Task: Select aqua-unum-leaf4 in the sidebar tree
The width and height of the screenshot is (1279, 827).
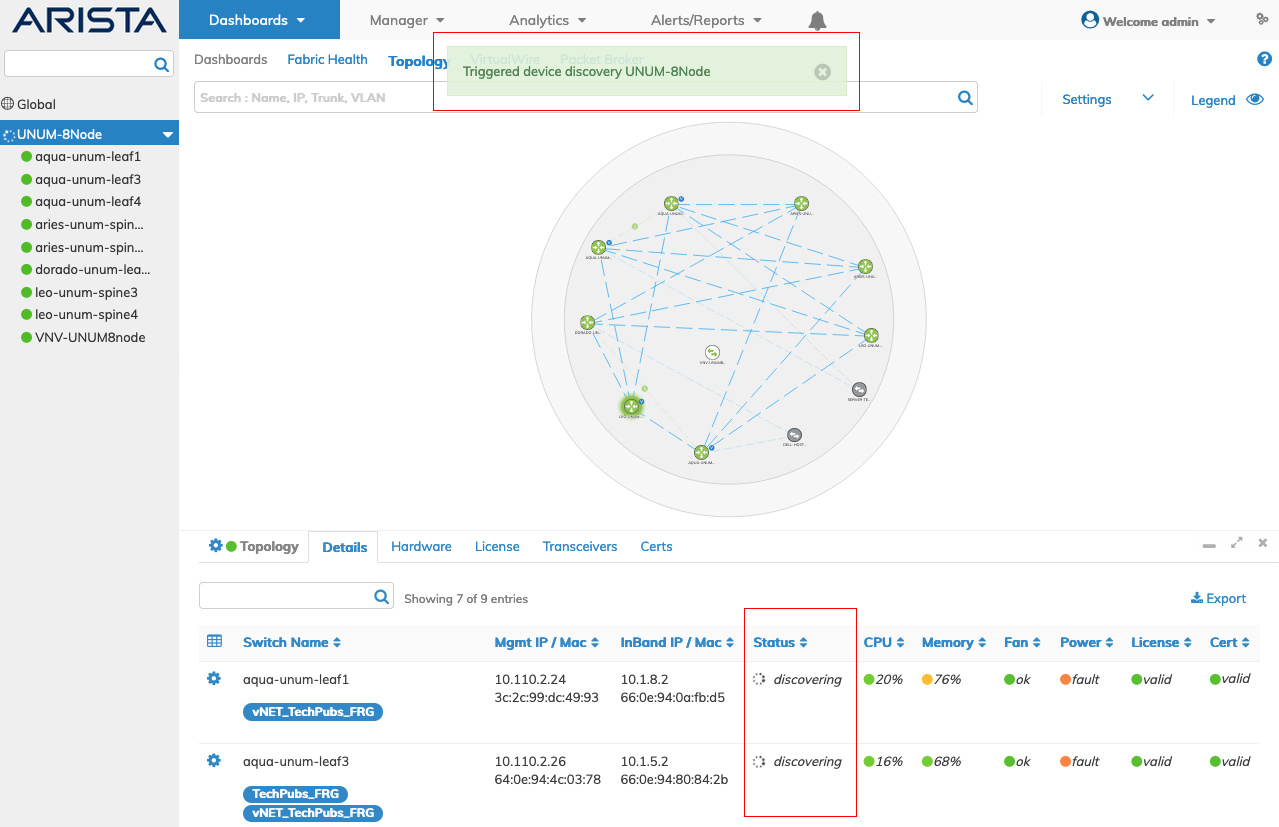Action: (x=88, y=202)
